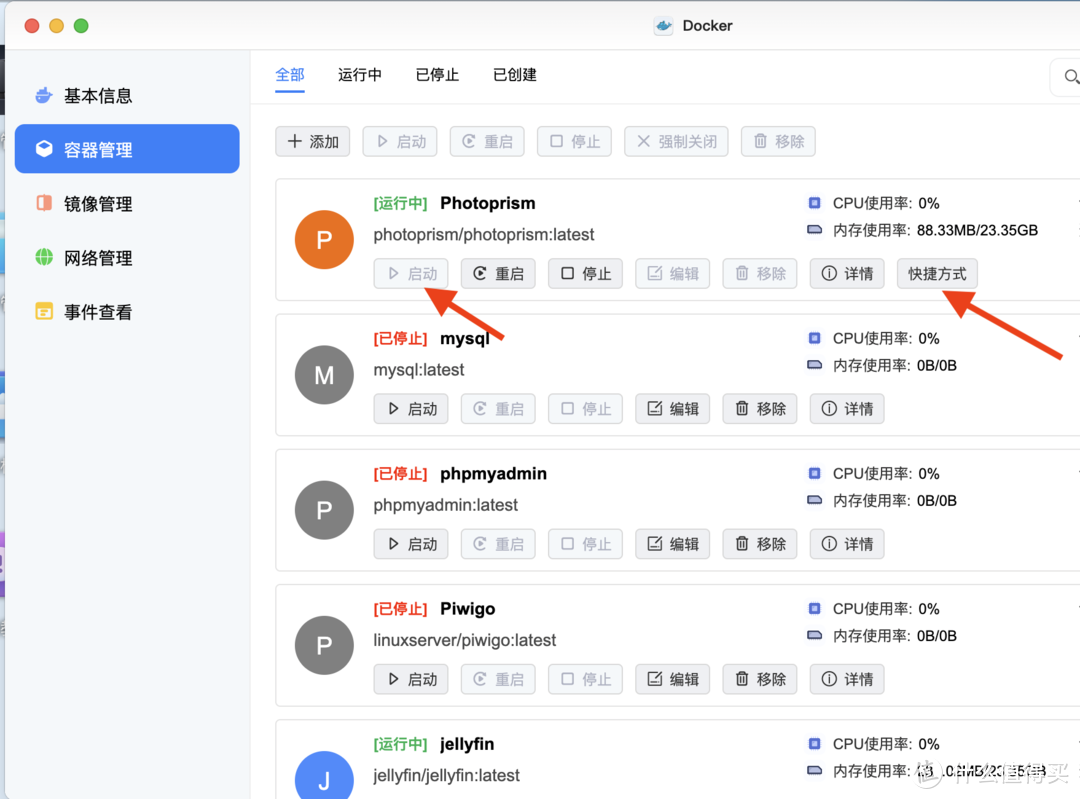The width and height of the screenshot is (1080, 799).
Task: Click the gray Piwigo avatar icon
Action: (324, 645)
